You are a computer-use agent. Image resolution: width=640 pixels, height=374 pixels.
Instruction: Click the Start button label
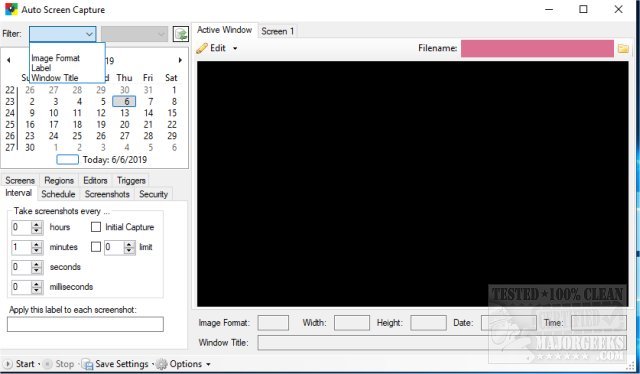point(25,364)
